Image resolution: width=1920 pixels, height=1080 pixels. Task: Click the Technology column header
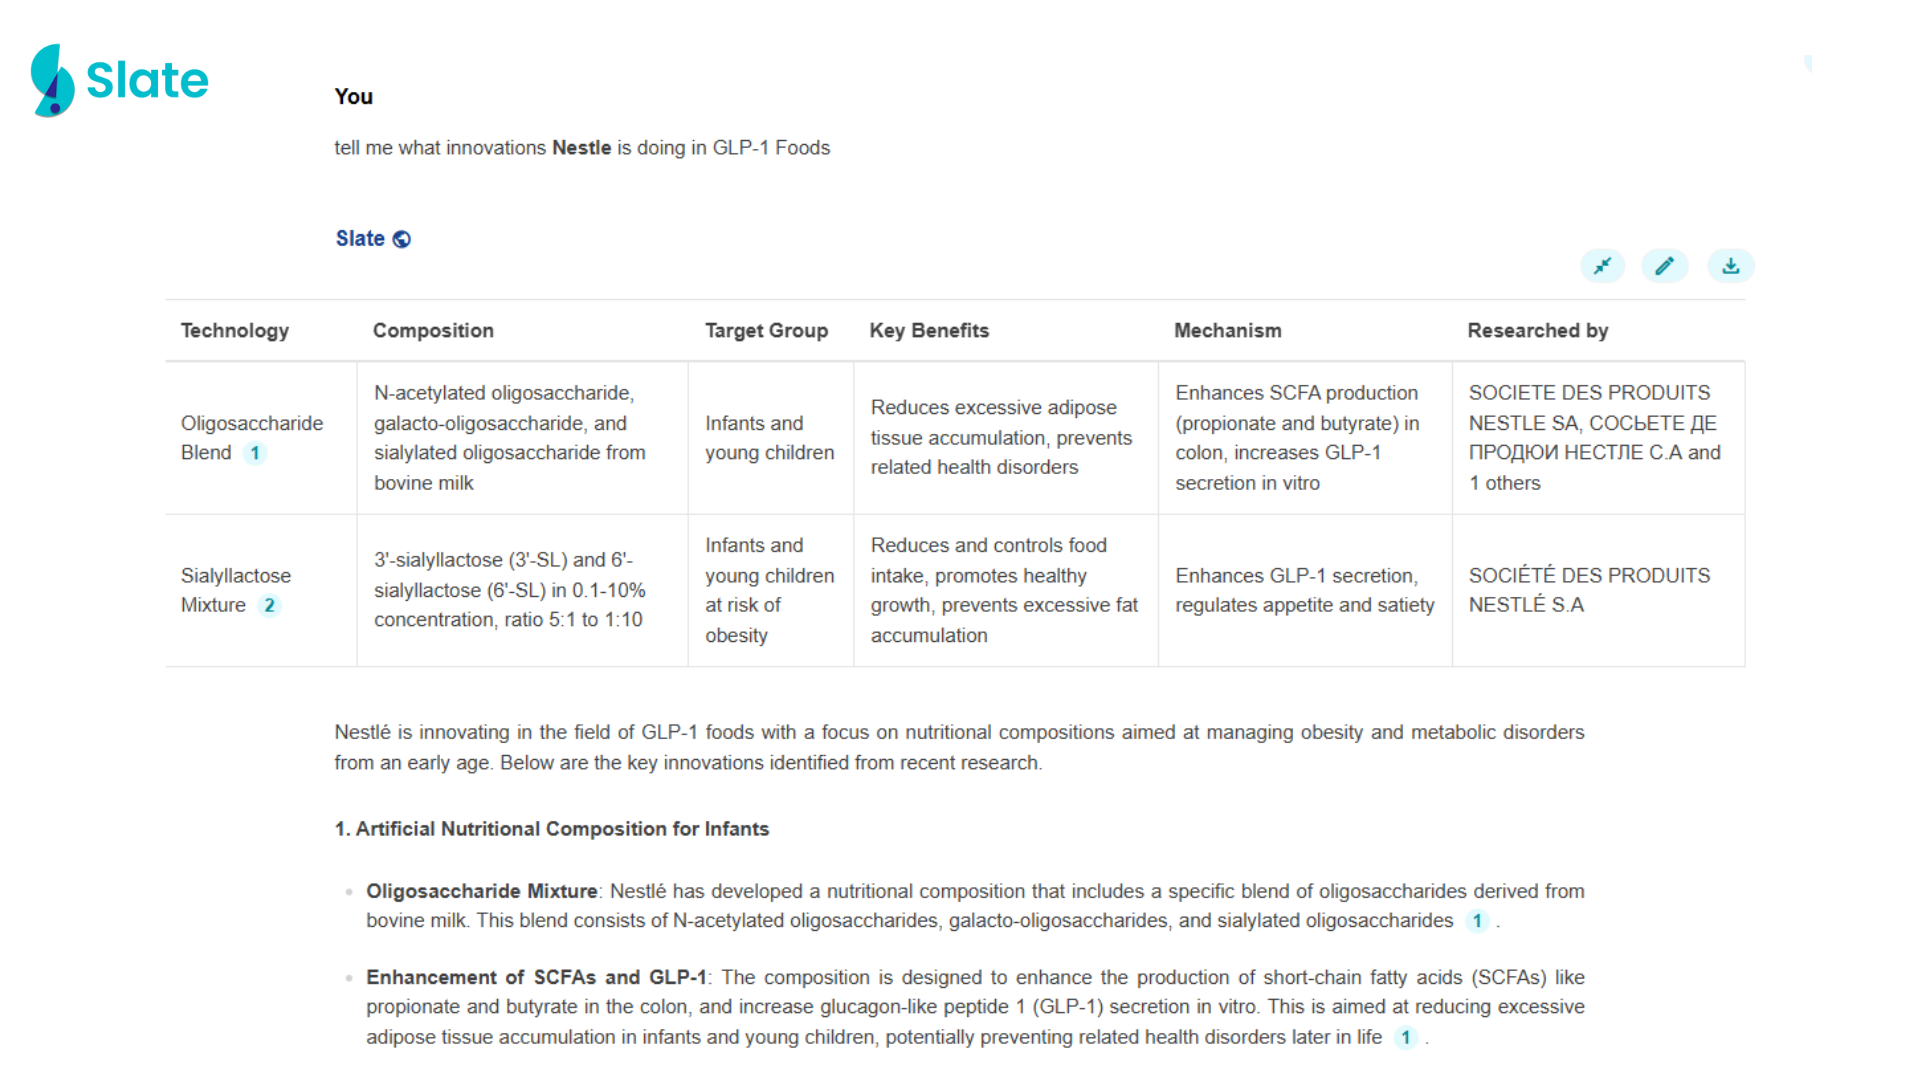234,331
